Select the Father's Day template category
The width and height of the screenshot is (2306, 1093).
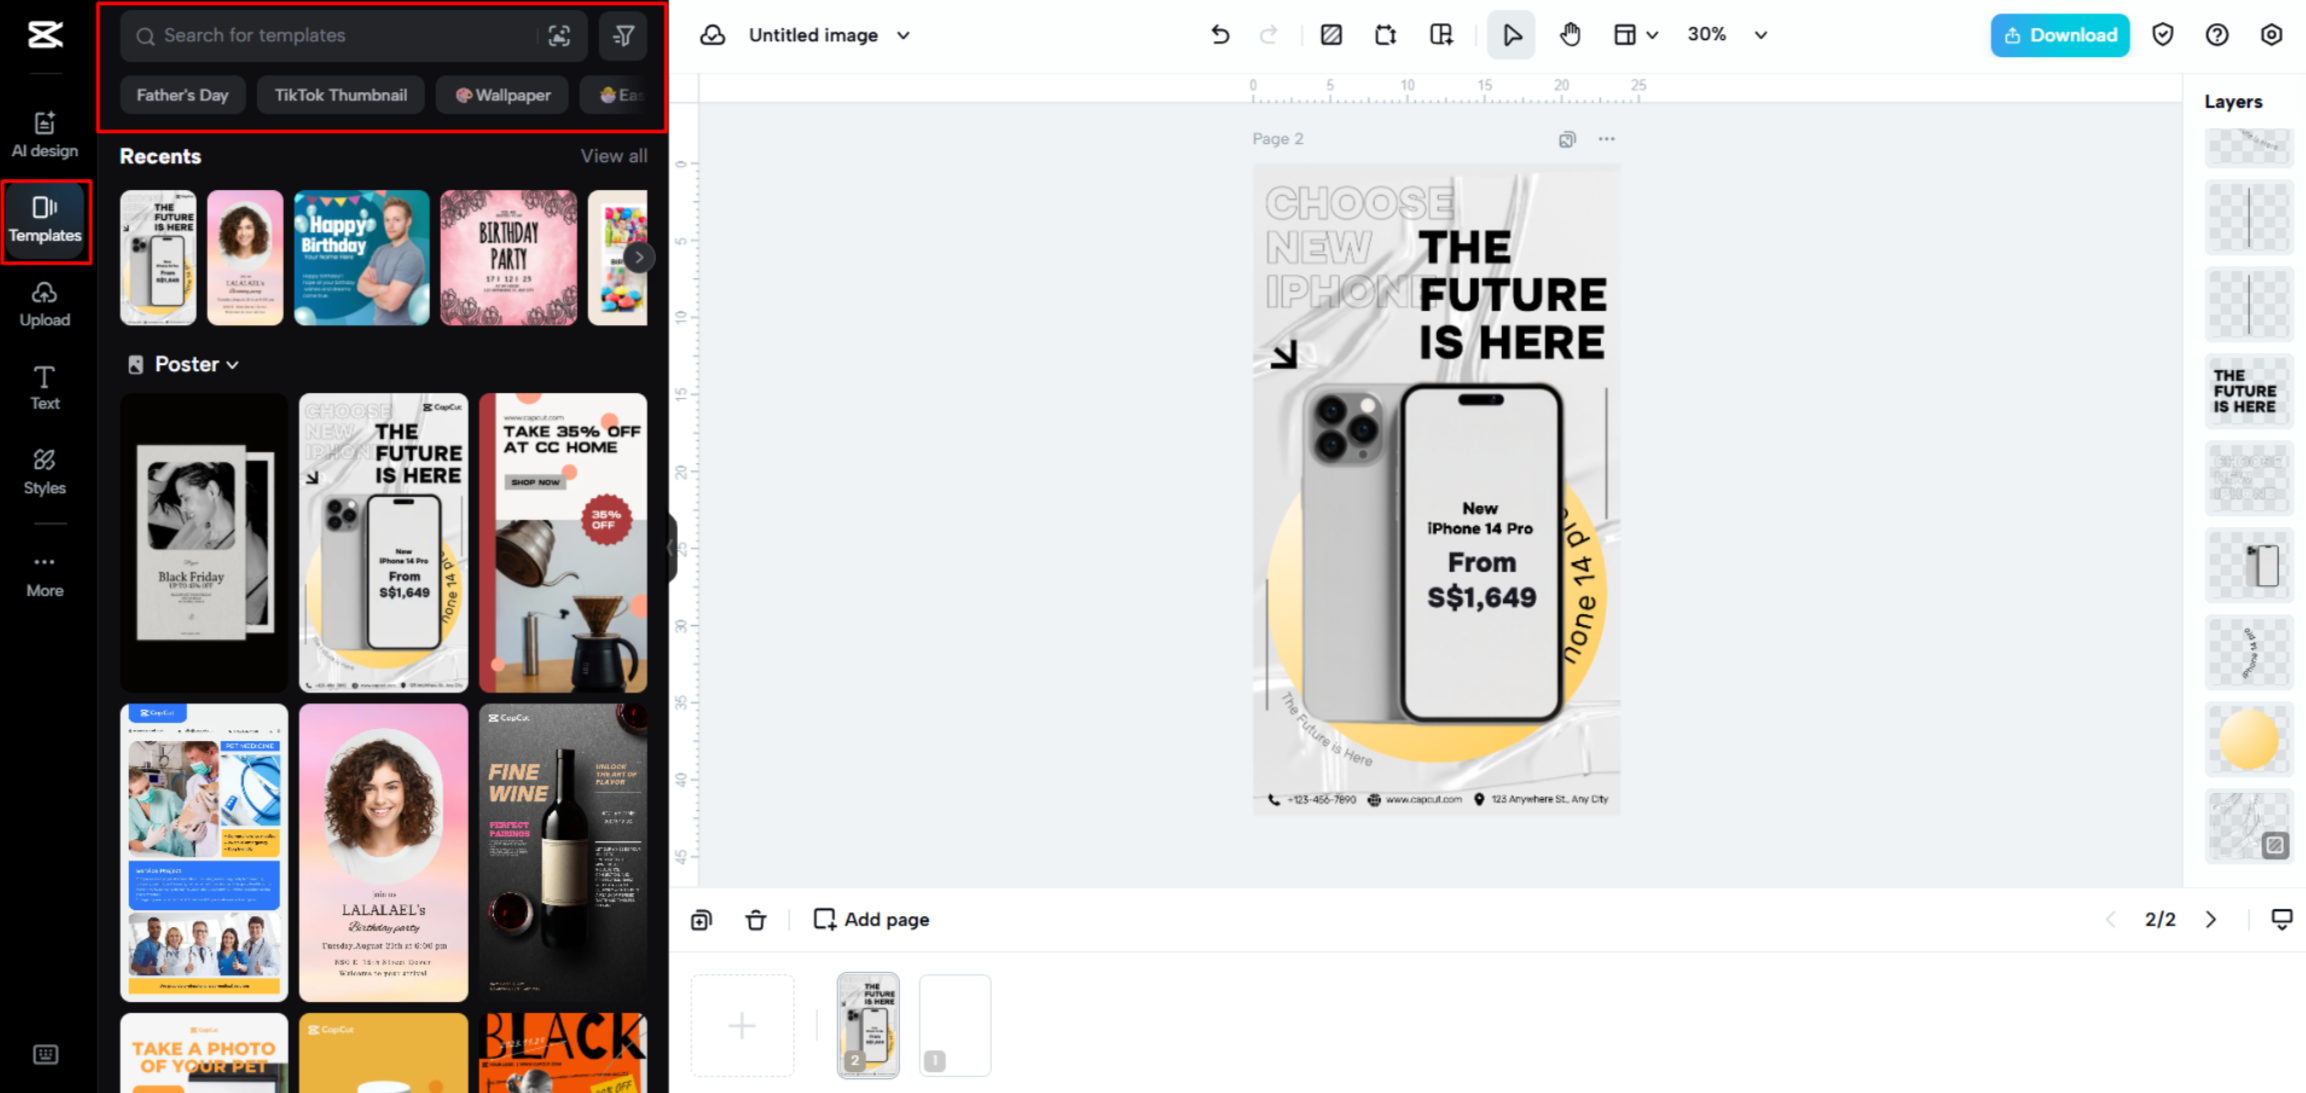click(183, 94)
